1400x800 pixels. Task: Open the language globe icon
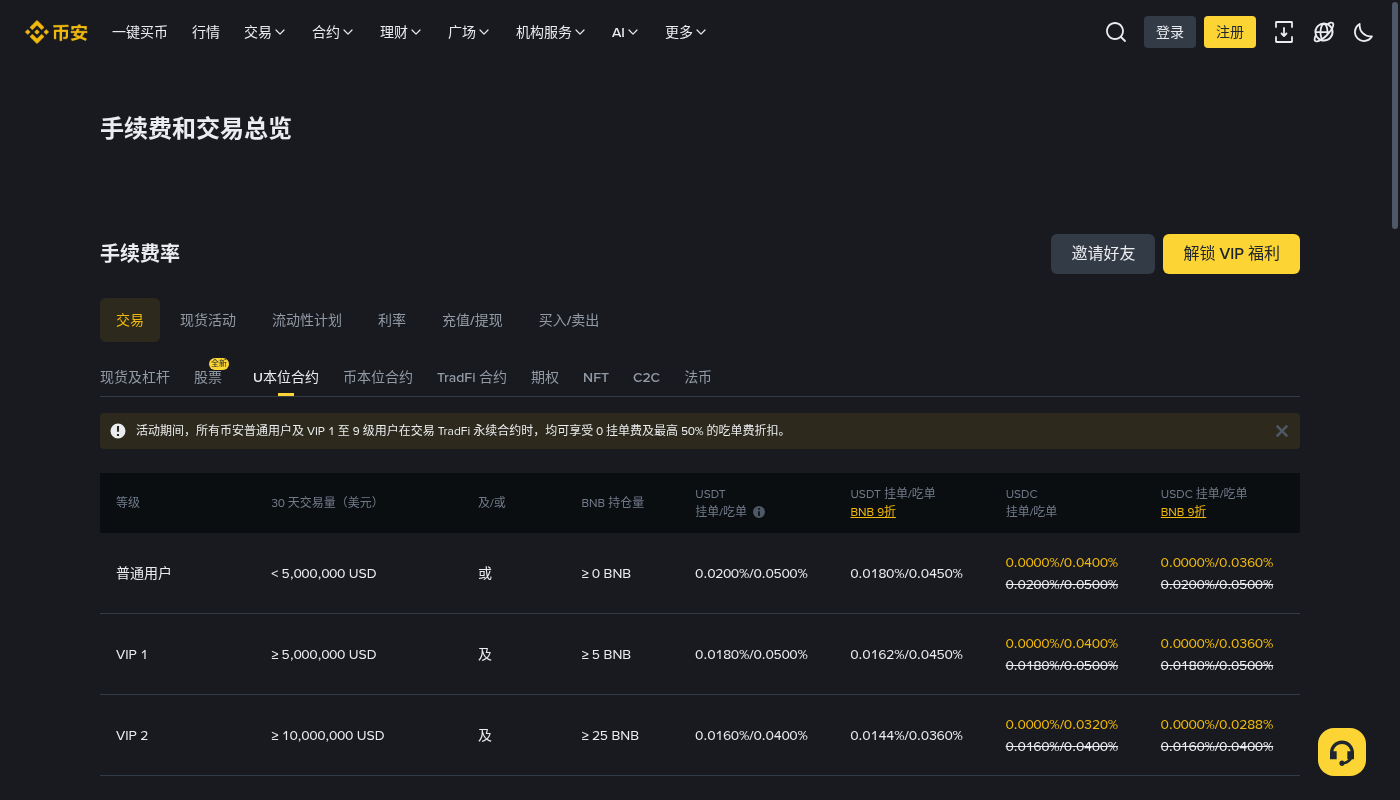coord(1324,32)
